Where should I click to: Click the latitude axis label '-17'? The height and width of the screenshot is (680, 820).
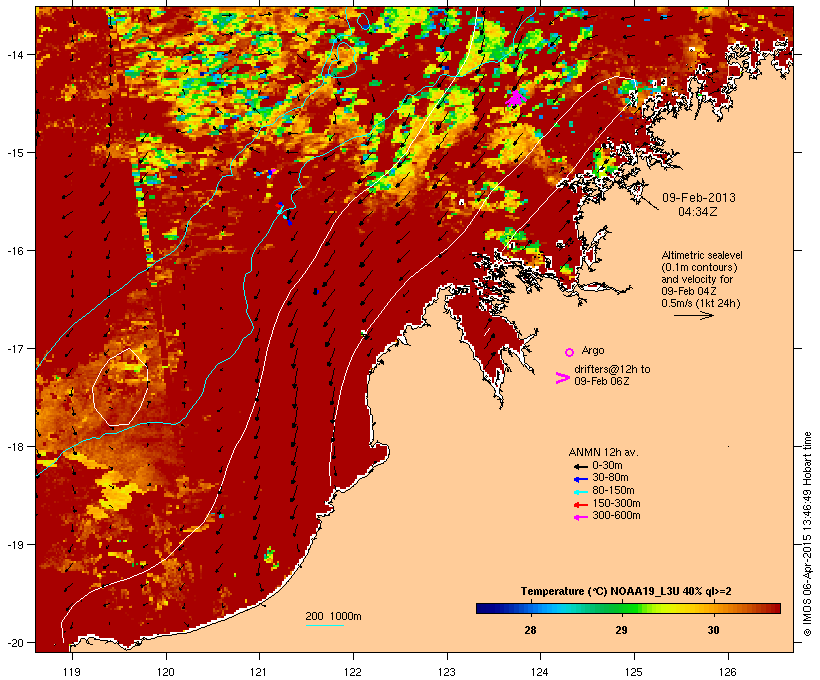[14, 348]
